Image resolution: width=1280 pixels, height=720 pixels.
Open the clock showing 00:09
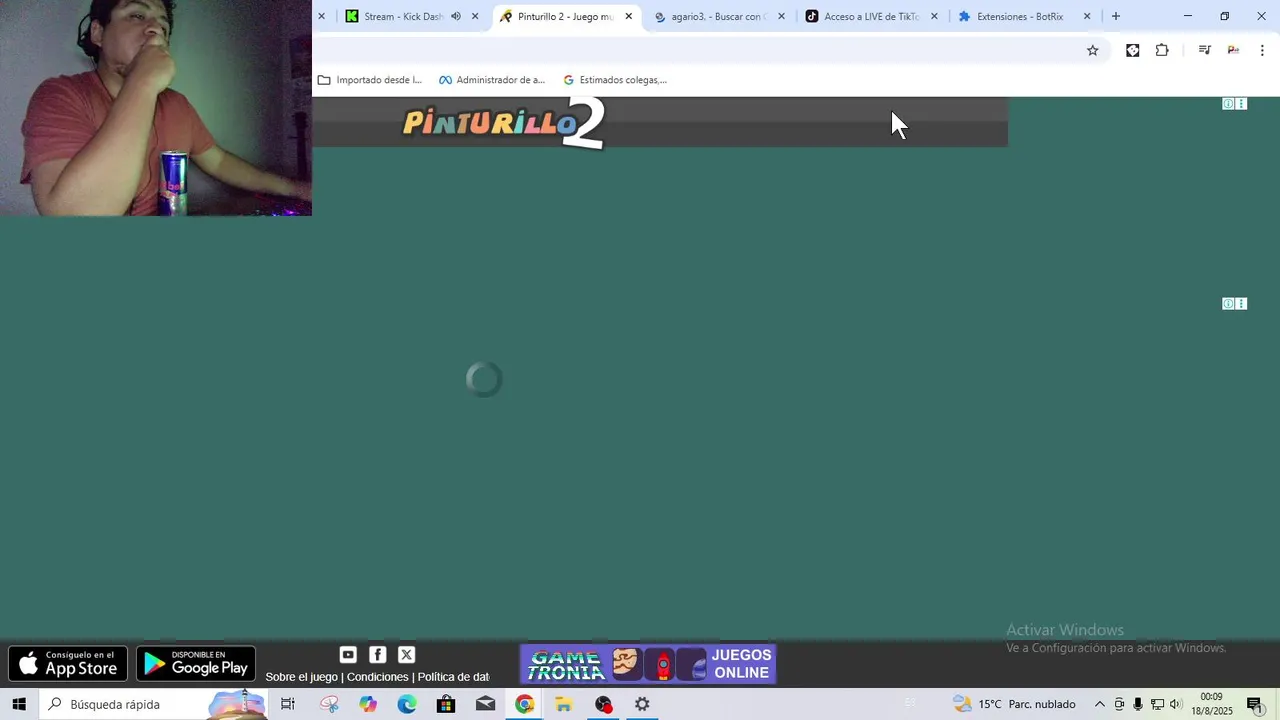pyautogui.click(x=1211, y=704)
